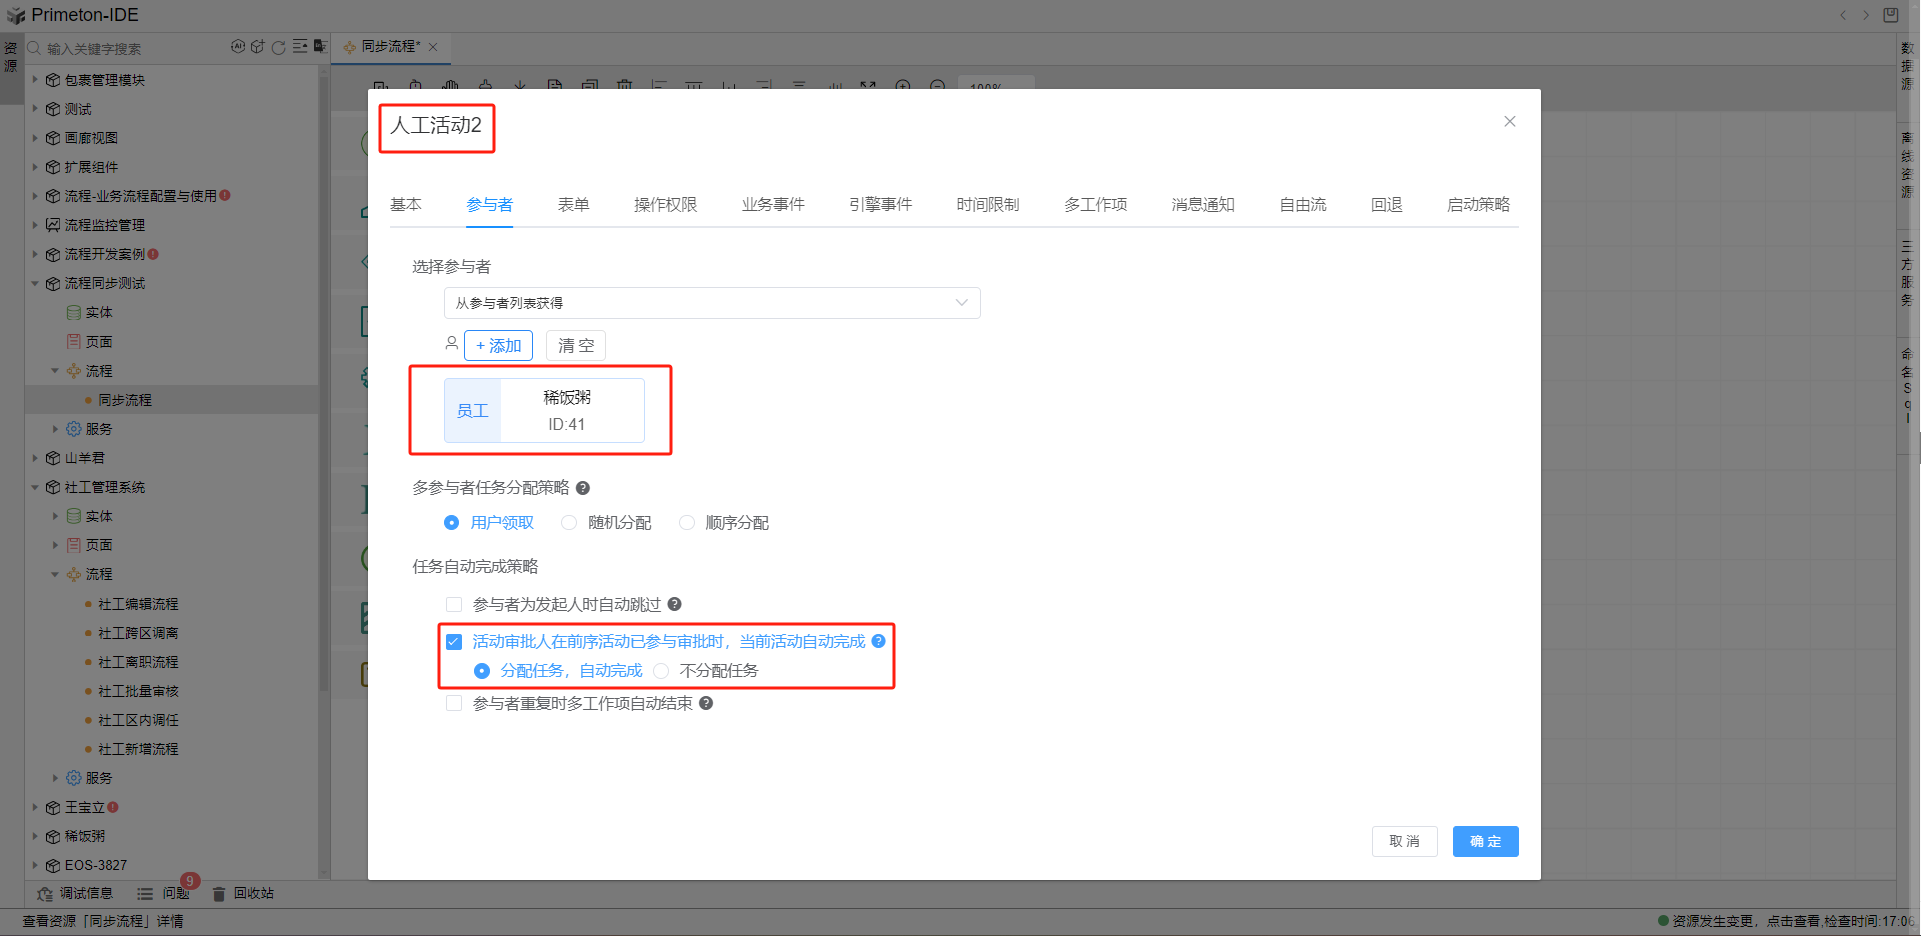Click the 添加 participant button

[498, 346]
